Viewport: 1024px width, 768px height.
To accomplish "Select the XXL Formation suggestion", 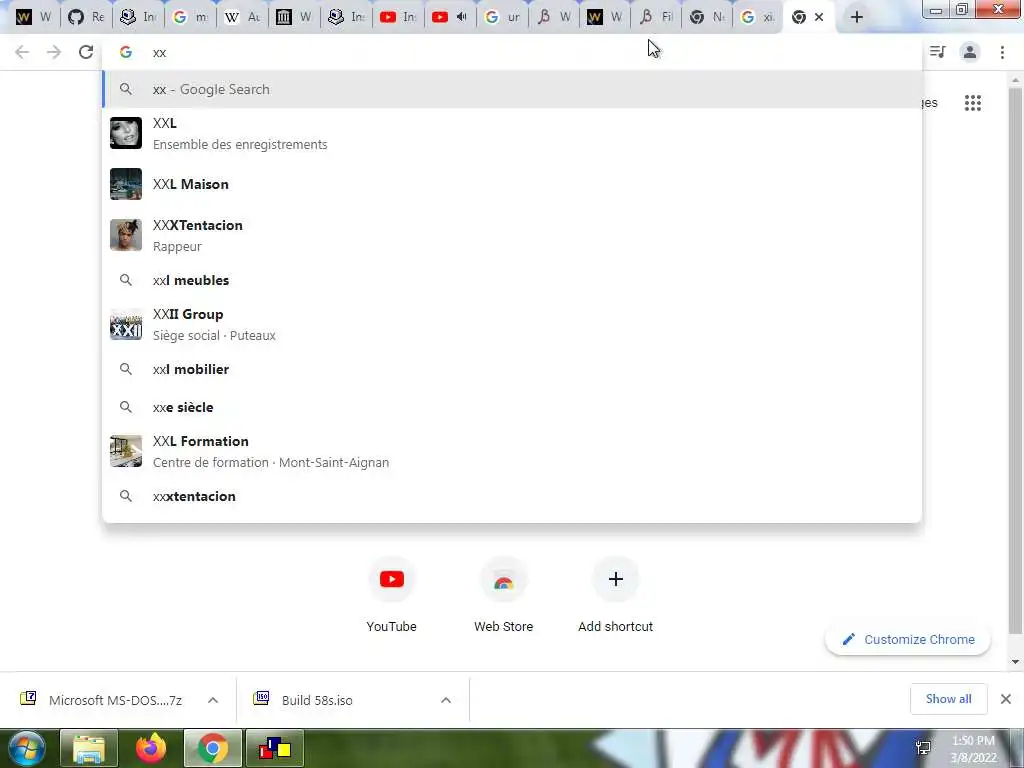I will click(512, 451).
